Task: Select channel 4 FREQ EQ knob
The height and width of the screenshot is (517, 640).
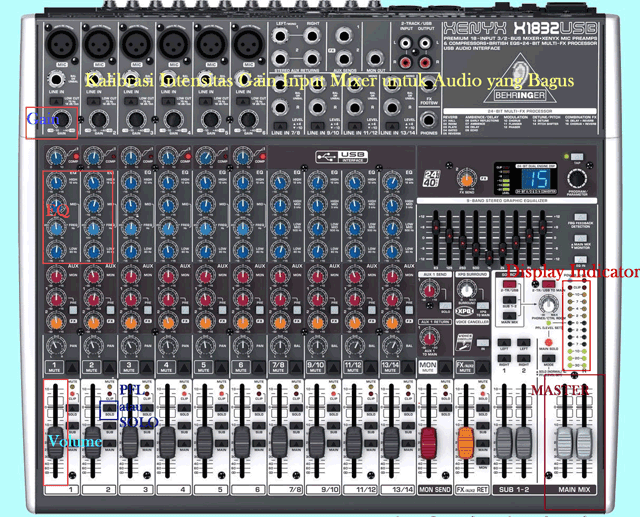Action: 168,228
